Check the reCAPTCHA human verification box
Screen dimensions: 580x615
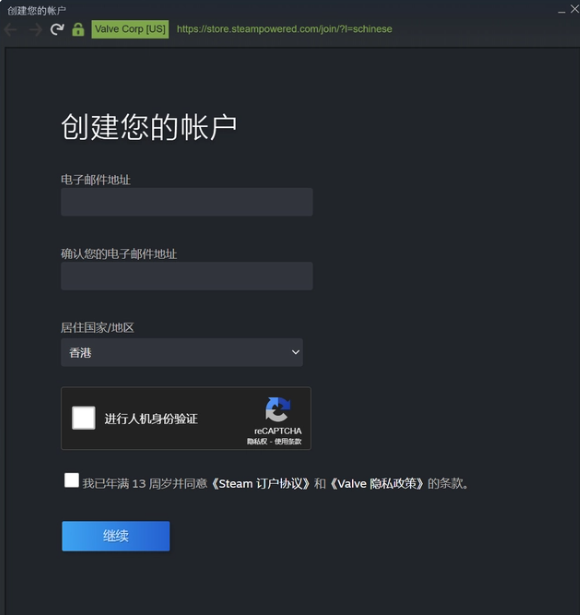(x=84, y=418)
